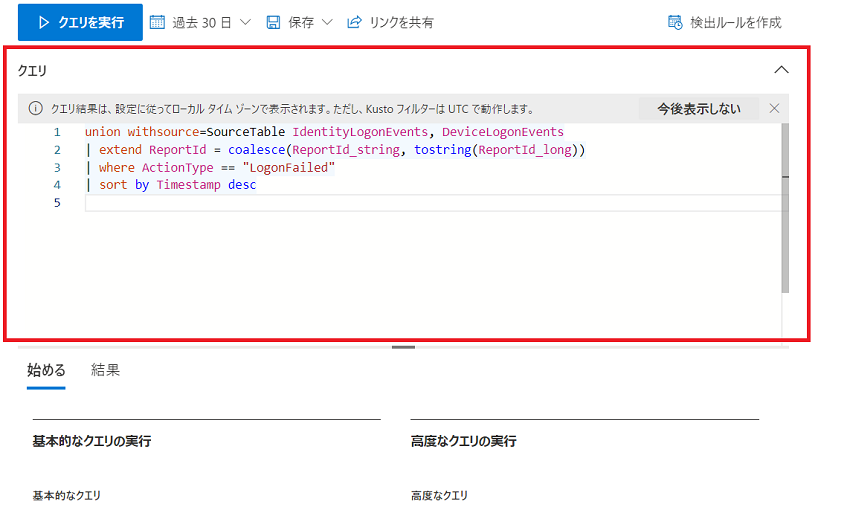
Task: Click the 高度なクエリ label
Action: pyautogui.click(x=439, y=495)
